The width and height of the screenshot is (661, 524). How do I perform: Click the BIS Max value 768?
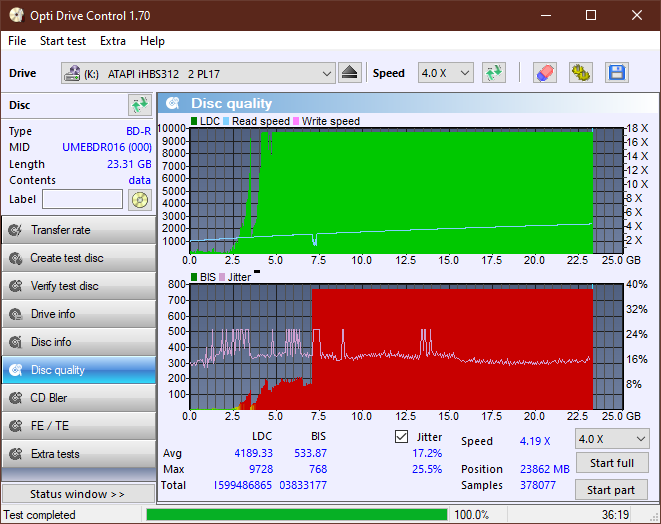pos(318,469)
